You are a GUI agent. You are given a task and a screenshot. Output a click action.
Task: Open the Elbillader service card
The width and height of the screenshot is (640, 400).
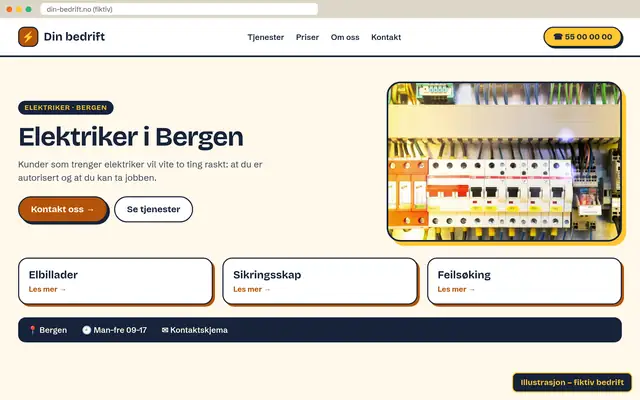[116, 281]
